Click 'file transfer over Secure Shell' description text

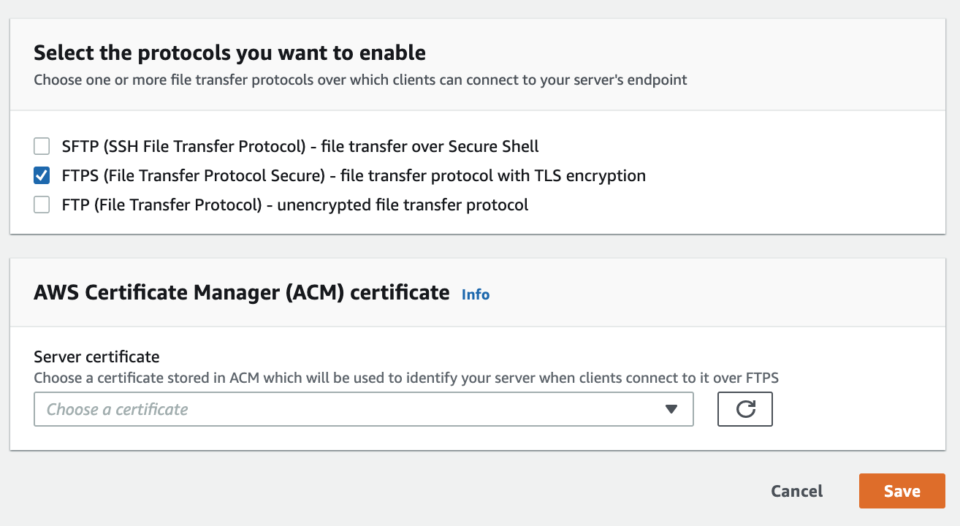click(x=430, y=146)
